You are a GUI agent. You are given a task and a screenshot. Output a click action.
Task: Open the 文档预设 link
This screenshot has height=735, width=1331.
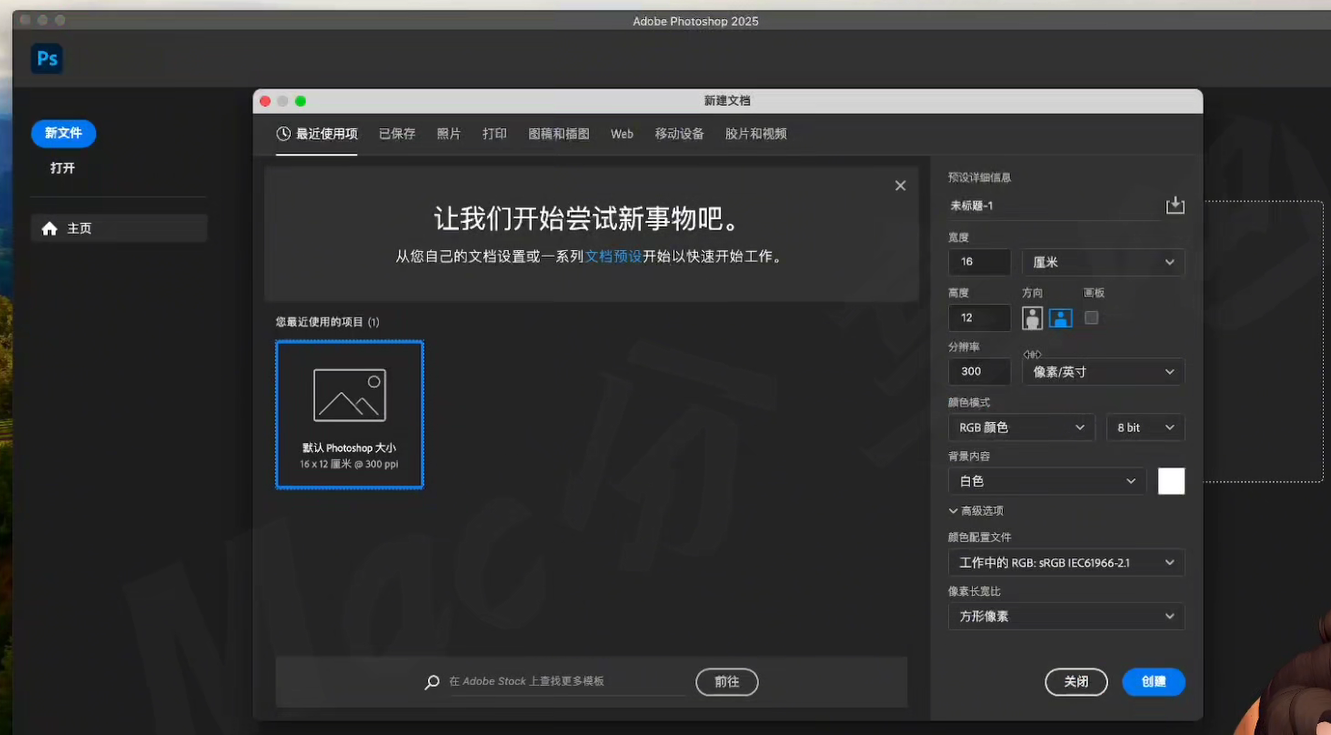614,257
